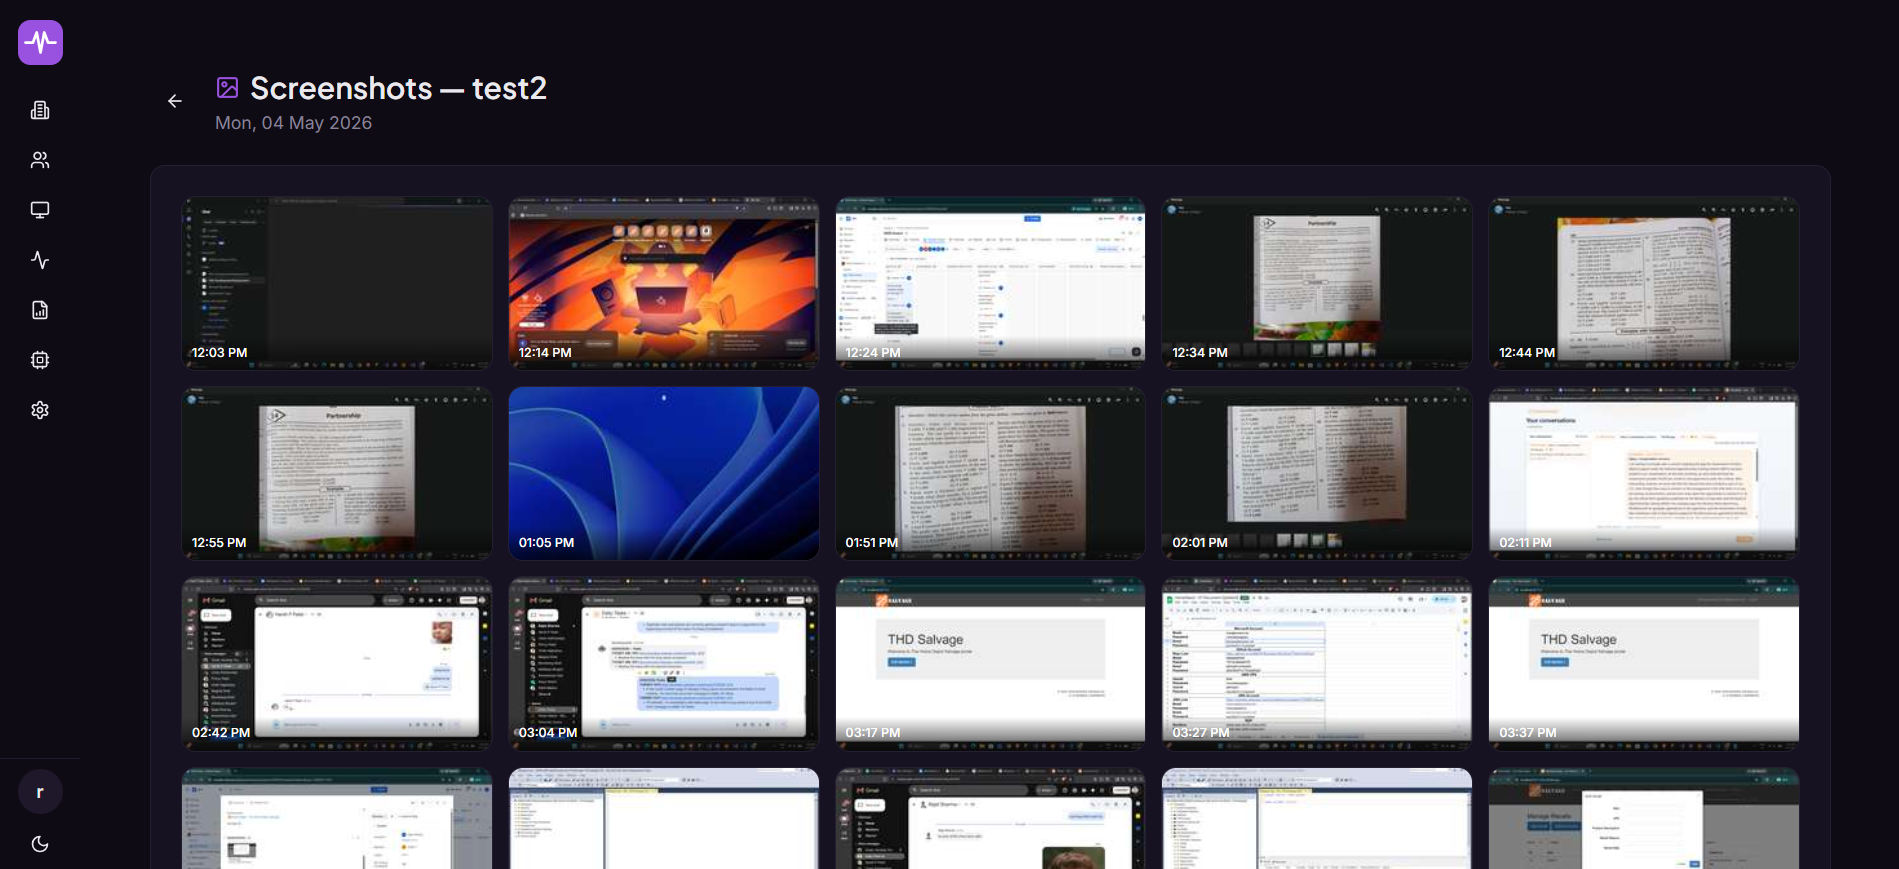Toggle dark mode with the moon icon
1899x869 pixels.
coord(40,844)
